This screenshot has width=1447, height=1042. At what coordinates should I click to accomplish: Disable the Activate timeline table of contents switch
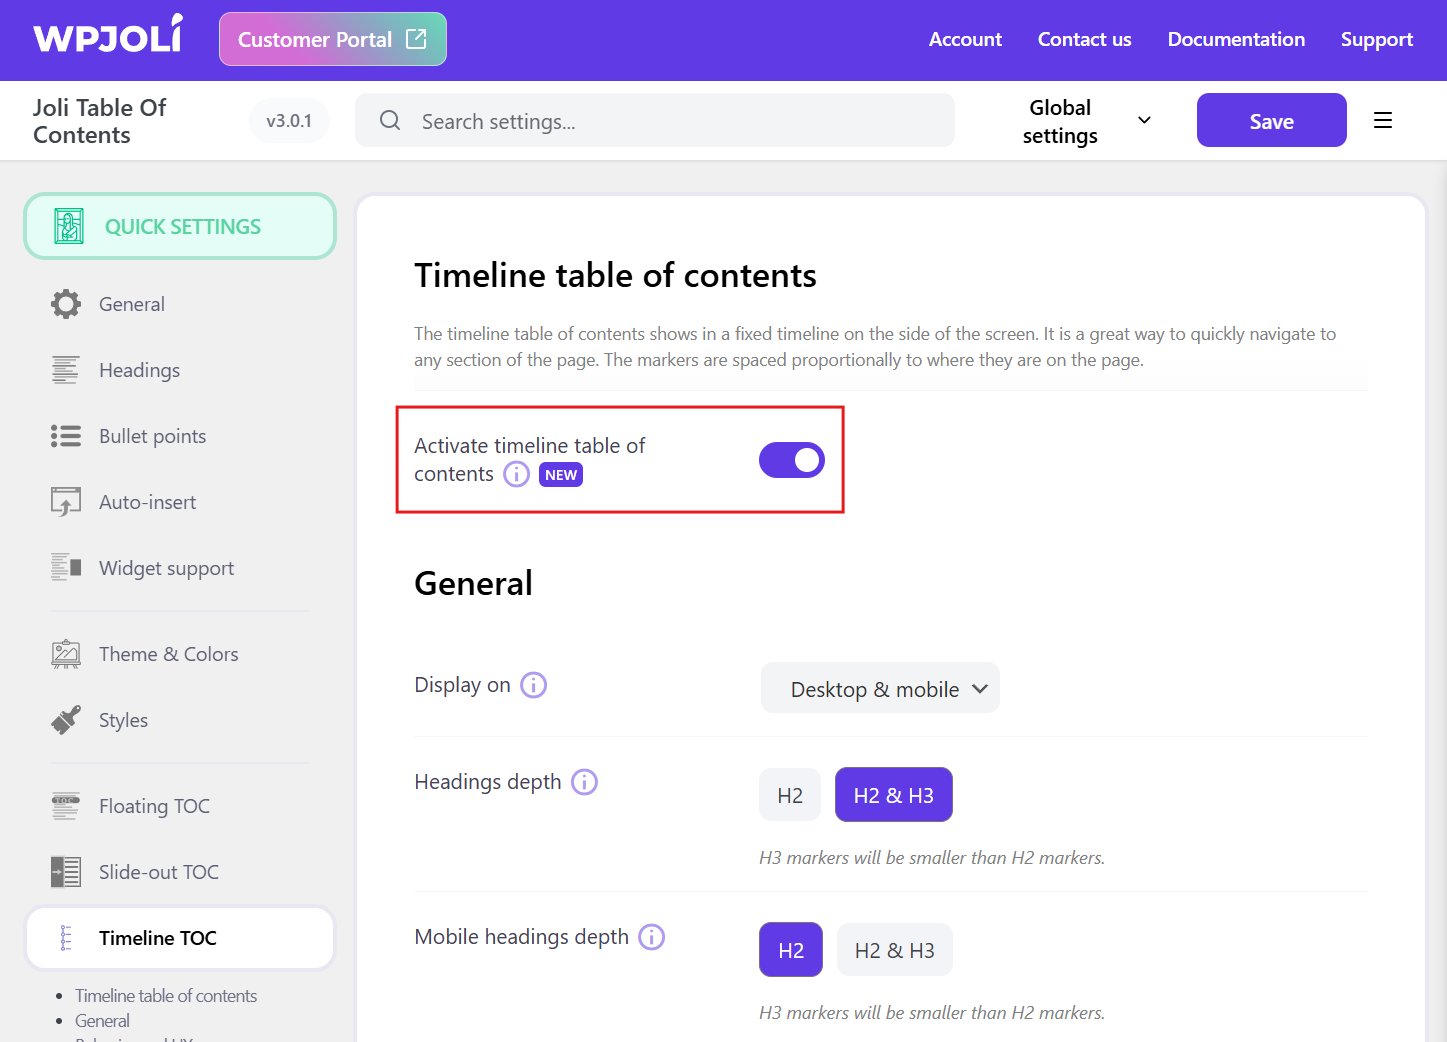791,460
